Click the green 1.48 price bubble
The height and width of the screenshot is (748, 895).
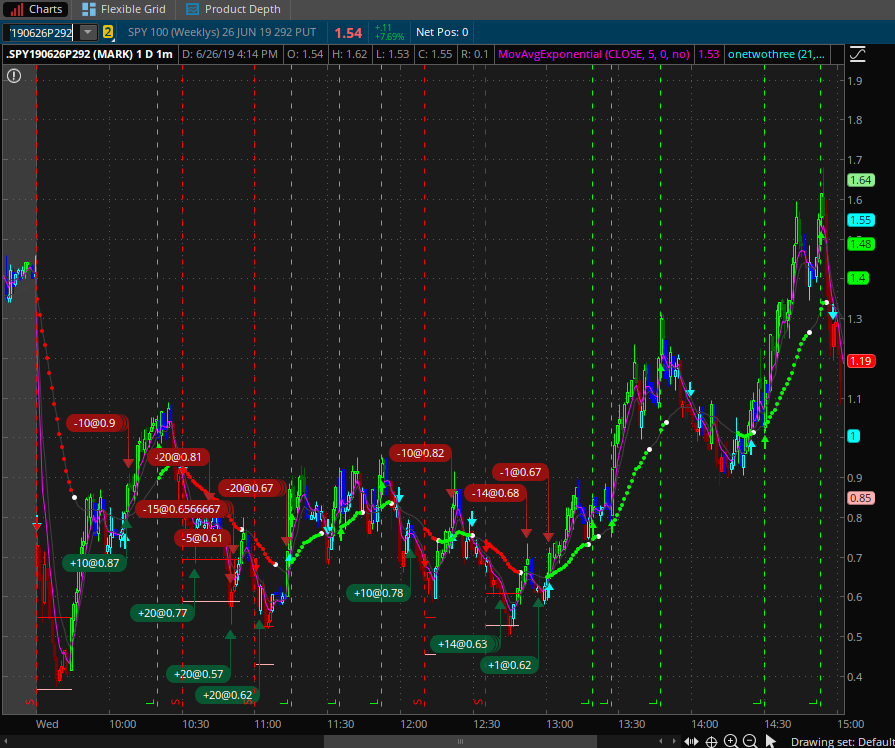point(860,244)
